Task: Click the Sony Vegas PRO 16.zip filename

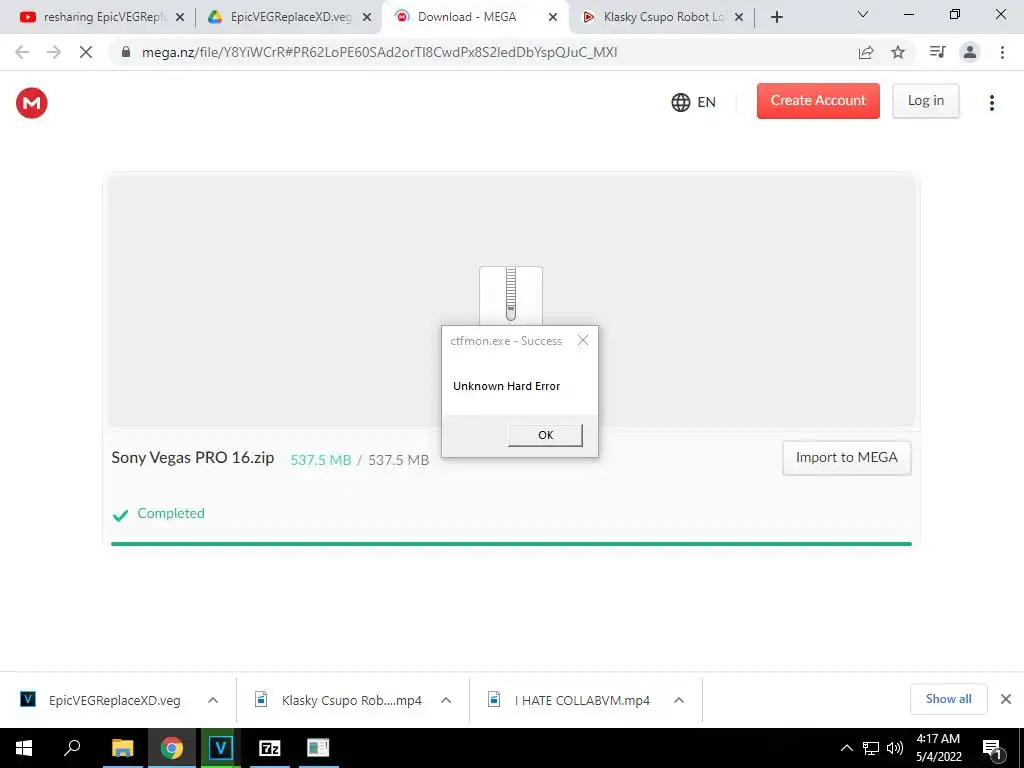Action: (x=193, y=458)
